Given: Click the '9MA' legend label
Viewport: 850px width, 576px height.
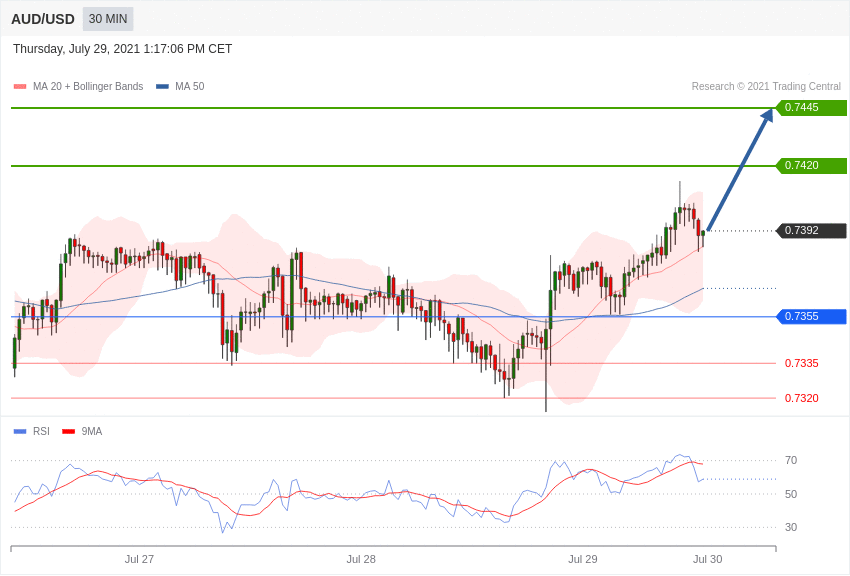Looking at the screenshot, I should 92,431.
